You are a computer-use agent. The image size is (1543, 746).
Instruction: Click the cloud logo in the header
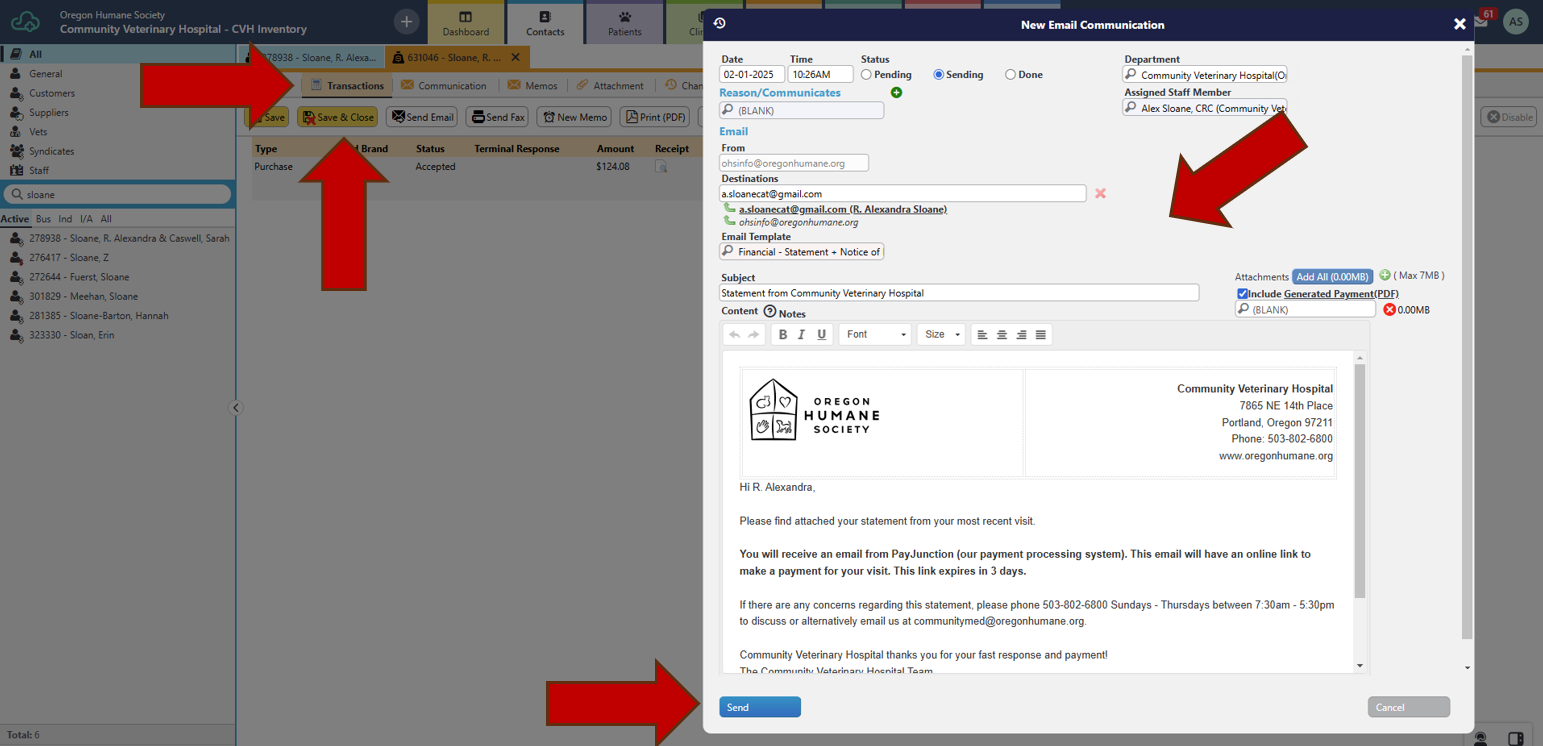25,22
